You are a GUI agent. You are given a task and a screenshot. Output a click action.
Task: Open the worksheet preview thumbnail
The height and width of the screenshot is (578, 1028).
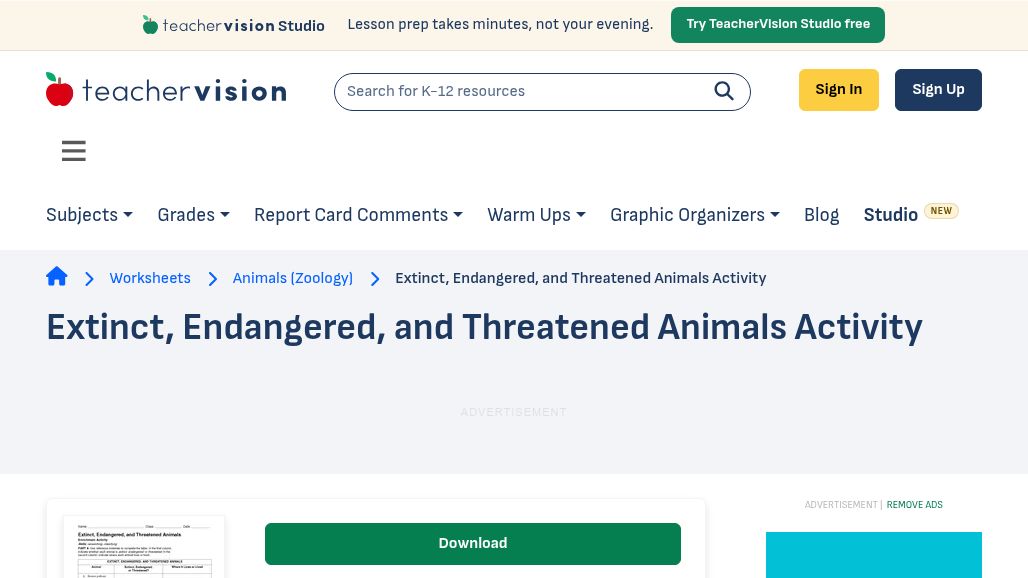(144, 547)
